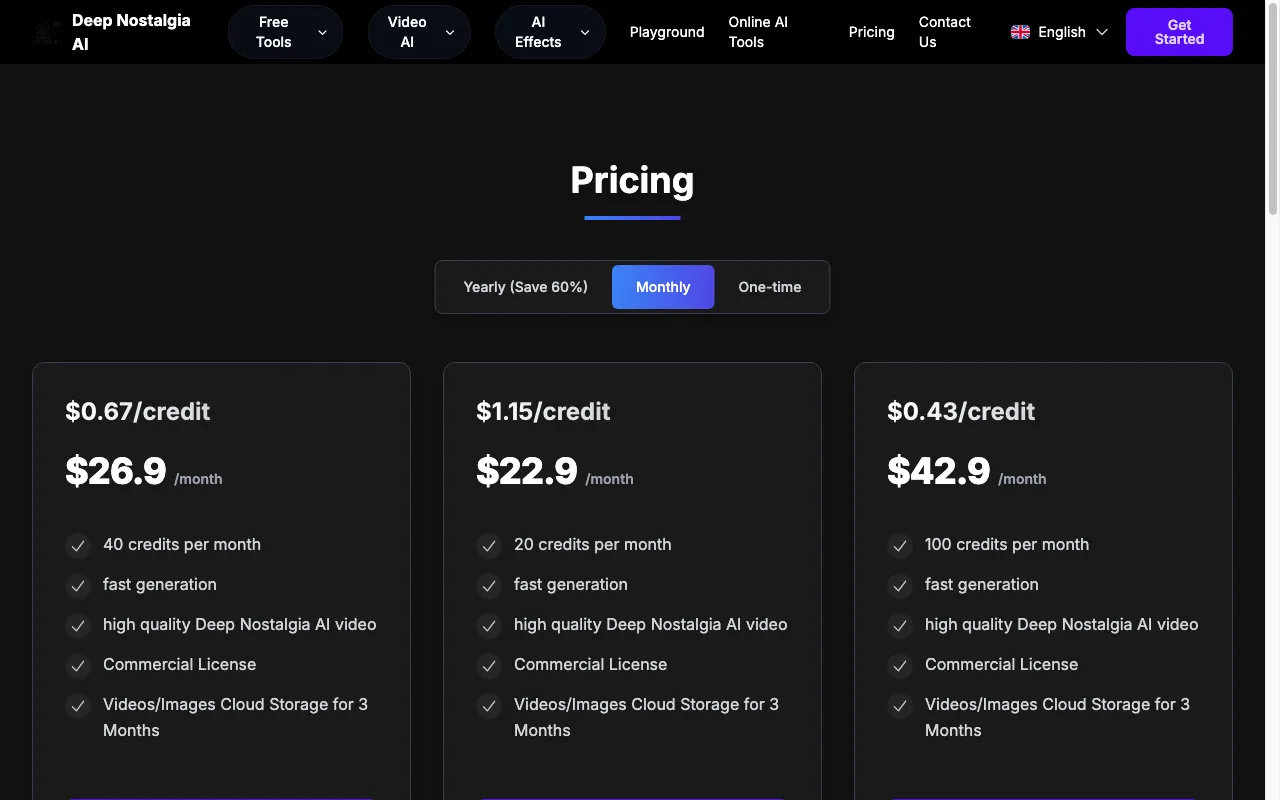This screenshot has width=1280, height=800.
Task: Click the Get Started button
Action: pyautogui.click(x=1179, y=32)
